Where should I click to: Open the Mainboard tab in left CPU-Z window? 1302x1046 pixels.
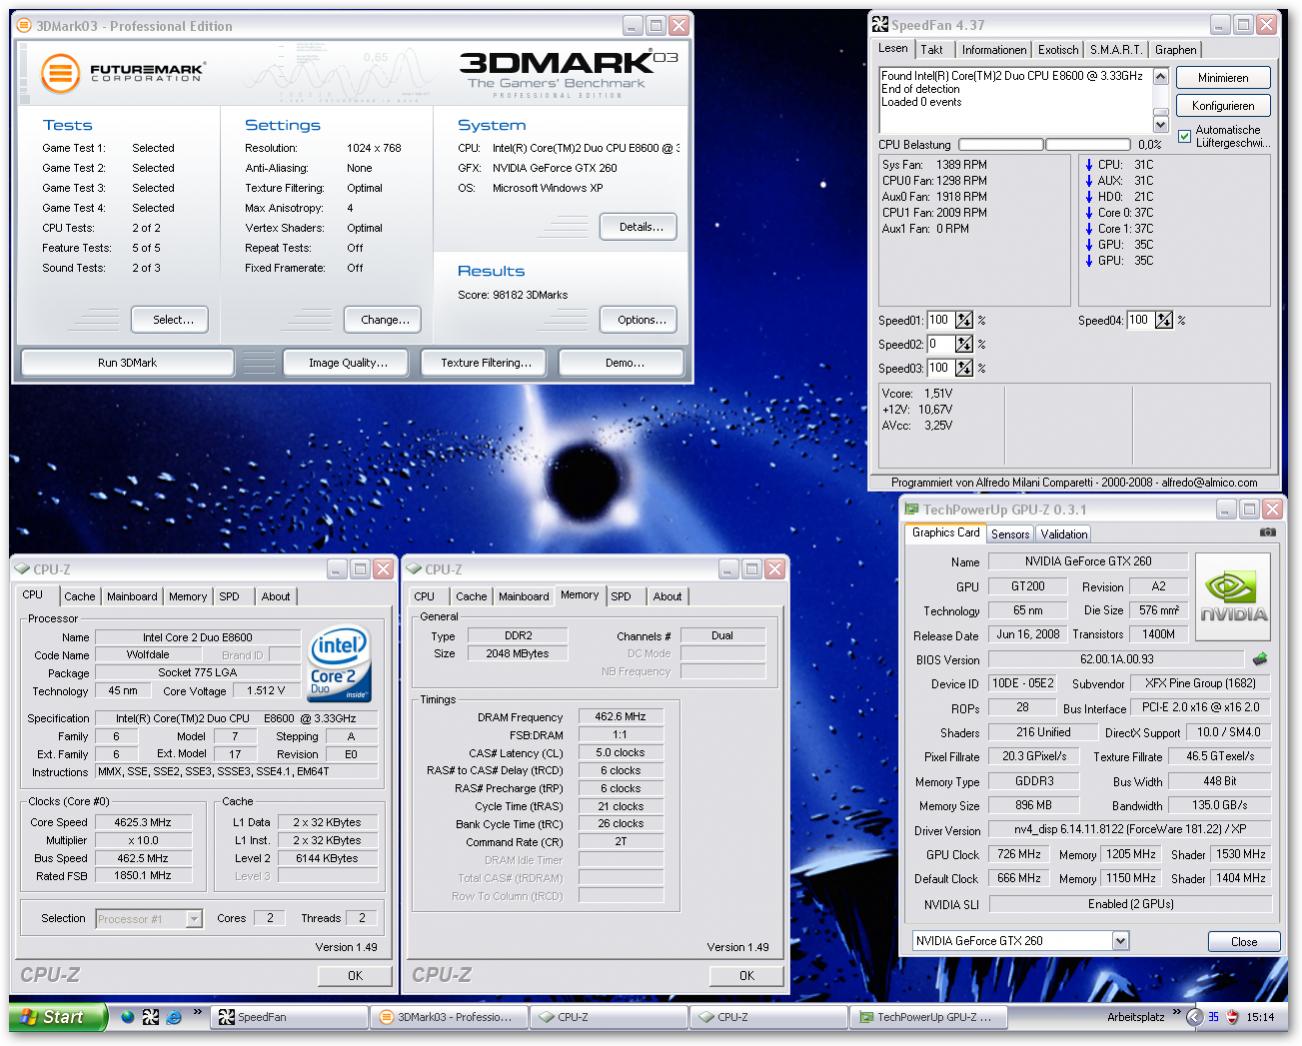[x=132, y=596]
